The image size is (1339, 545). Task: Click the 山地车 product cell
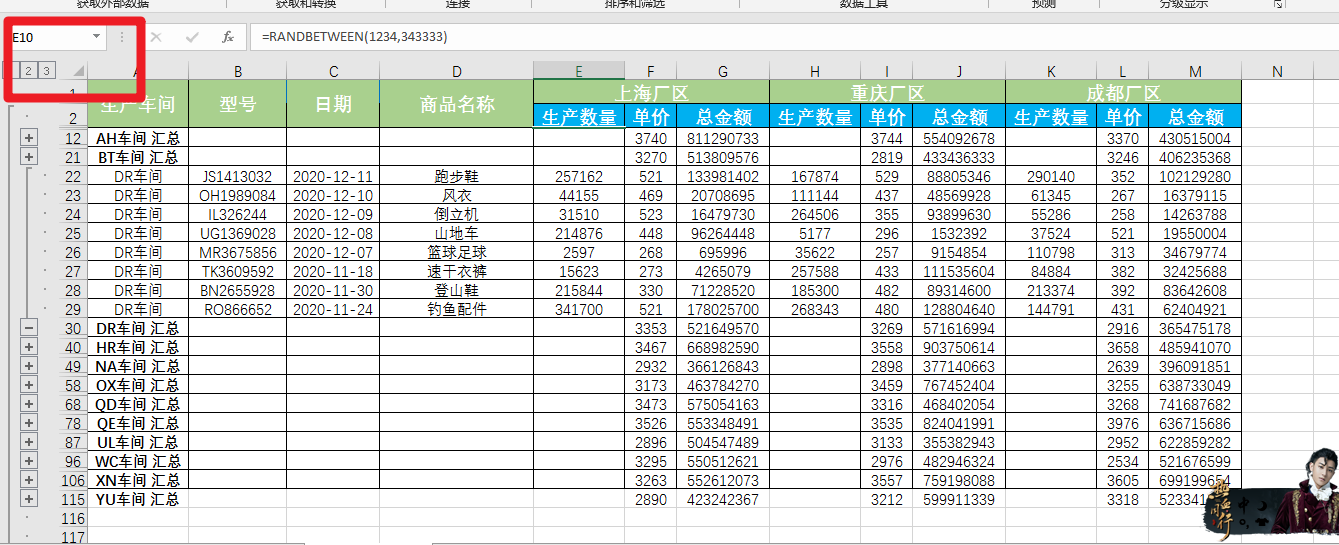pos(457,233)
